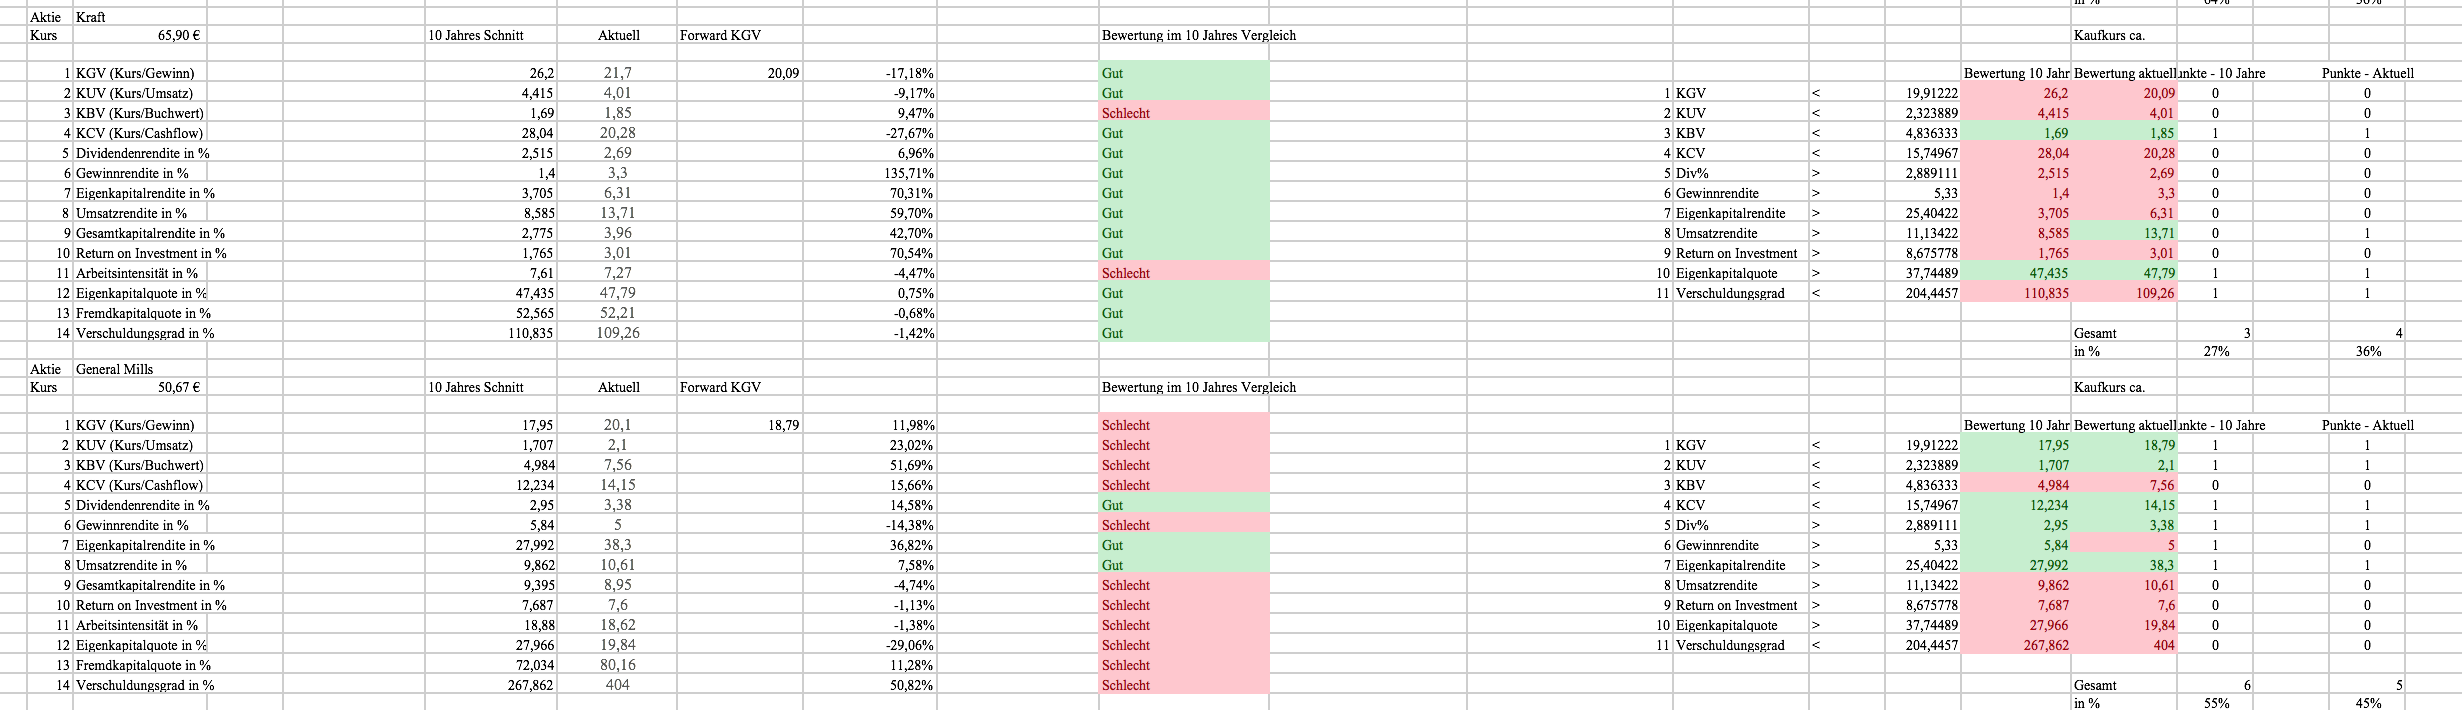Click Kraft's red "Schlecht" rating for KBV row
The image size is (2462, 710).
click(1126, 113)
